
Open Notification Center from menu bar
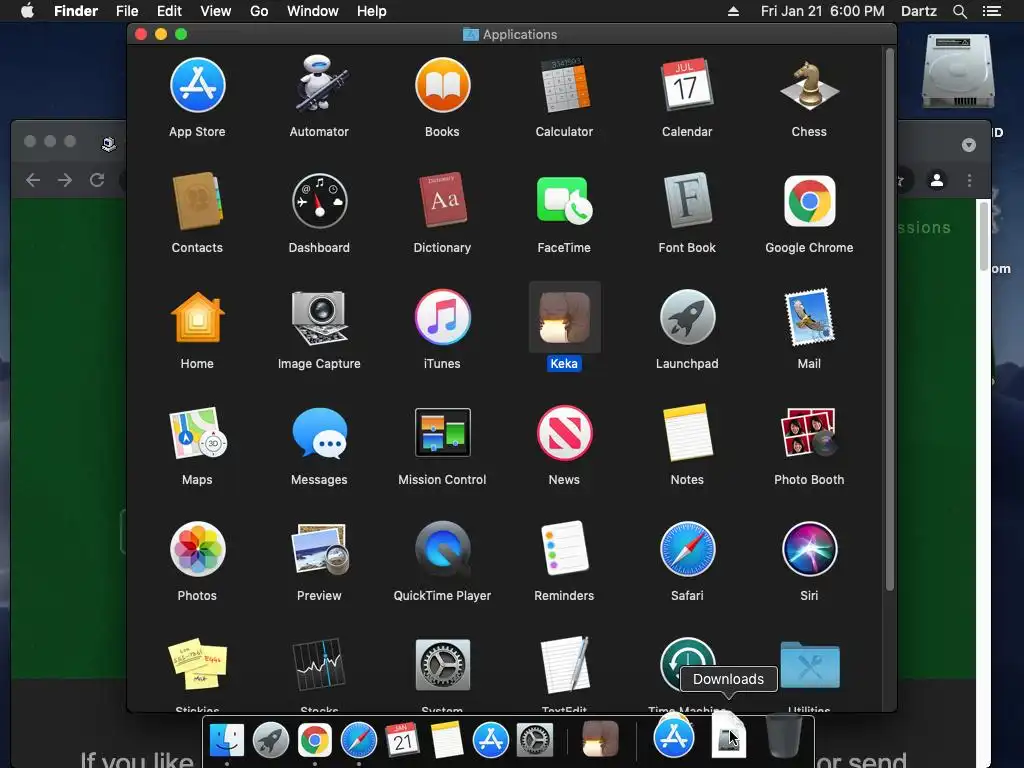click(991, 11)
